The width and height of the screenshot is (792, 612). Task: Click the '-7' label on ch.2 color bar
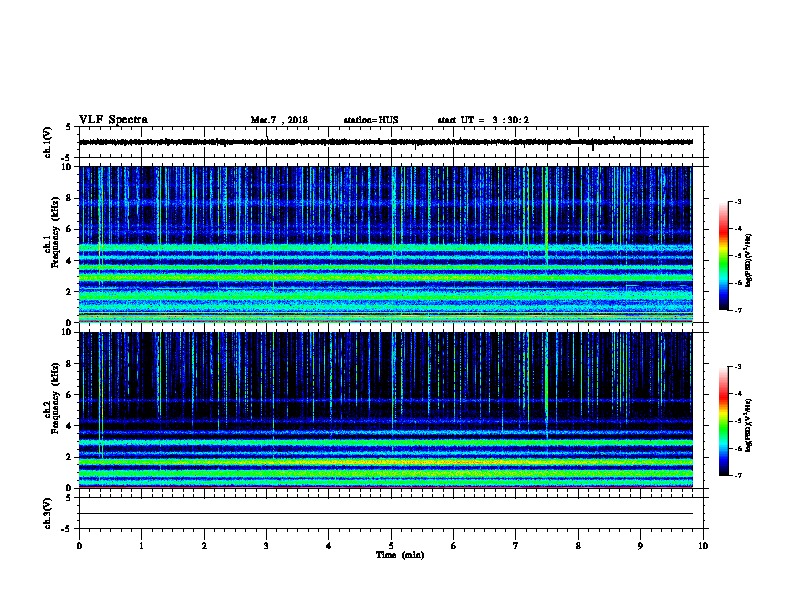click(737, 475)
